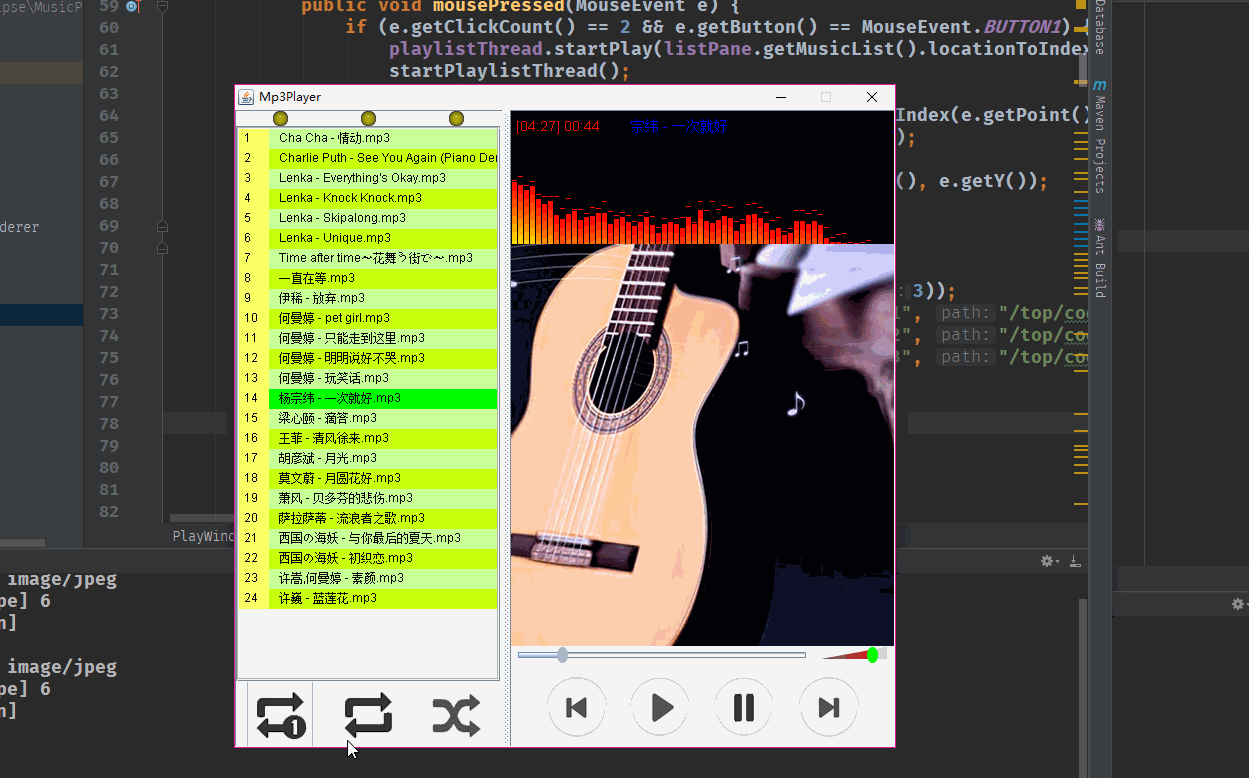Click the scroll-to-end icon beside the console gear
The width and height of the screenshot is (1249, 778).
1076,561
